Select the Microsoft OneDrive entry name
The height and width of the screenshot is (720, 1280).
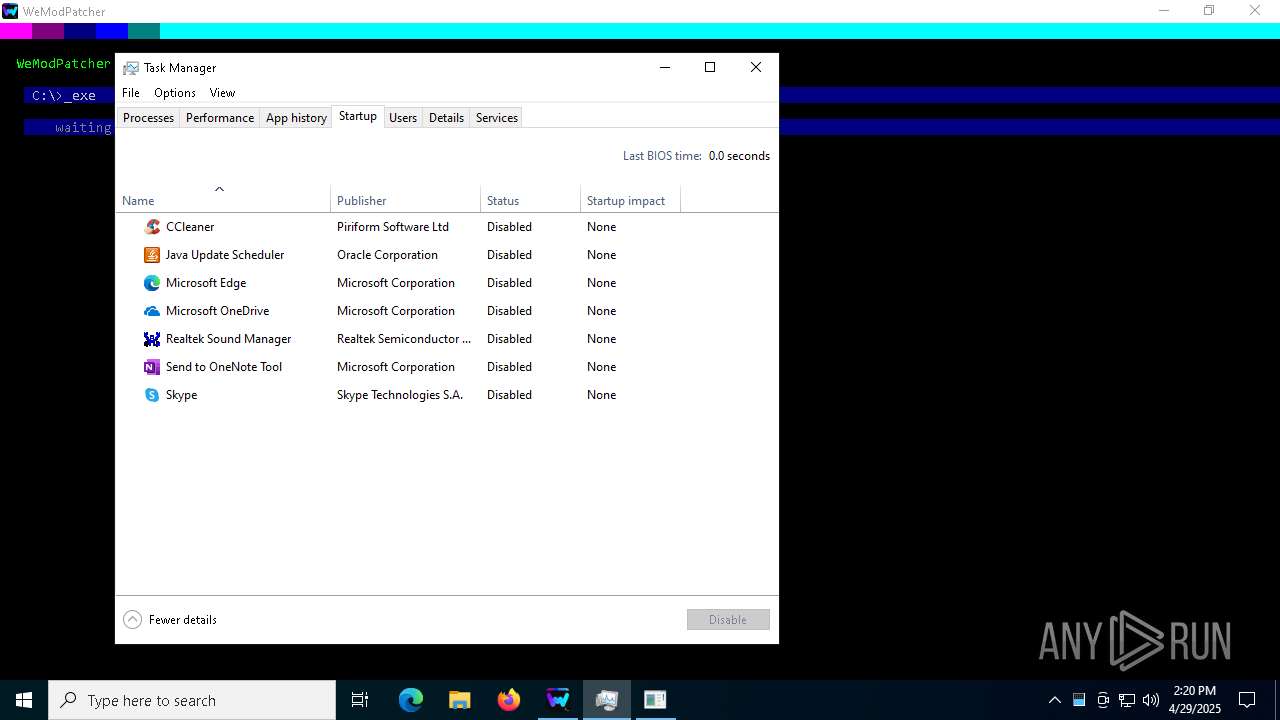pyautogui.click(x=217, y=311)
